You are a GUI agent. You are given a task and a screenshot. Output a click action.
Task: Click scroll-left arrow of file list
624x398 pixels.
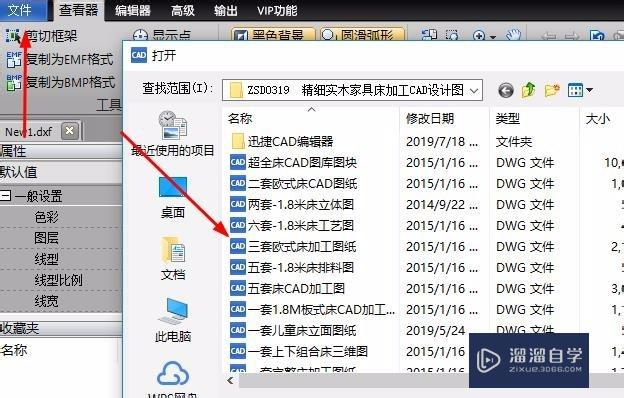(230, 380)
